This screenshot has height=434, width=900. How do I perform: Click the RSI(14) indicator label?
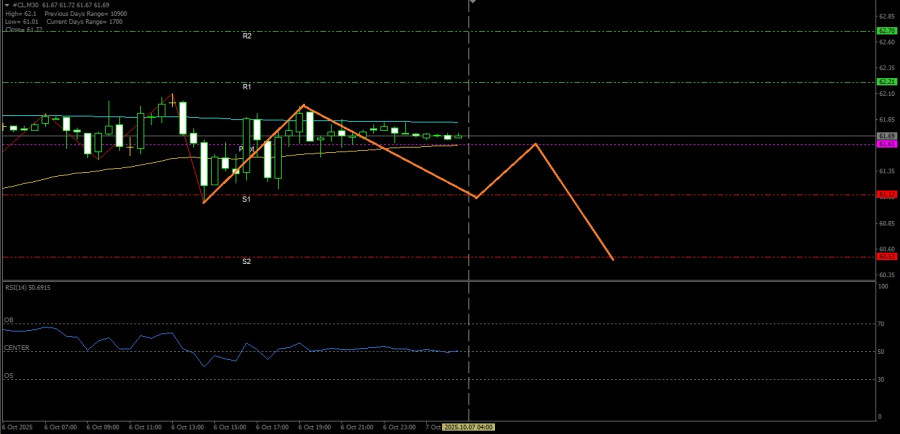point(27,287)
